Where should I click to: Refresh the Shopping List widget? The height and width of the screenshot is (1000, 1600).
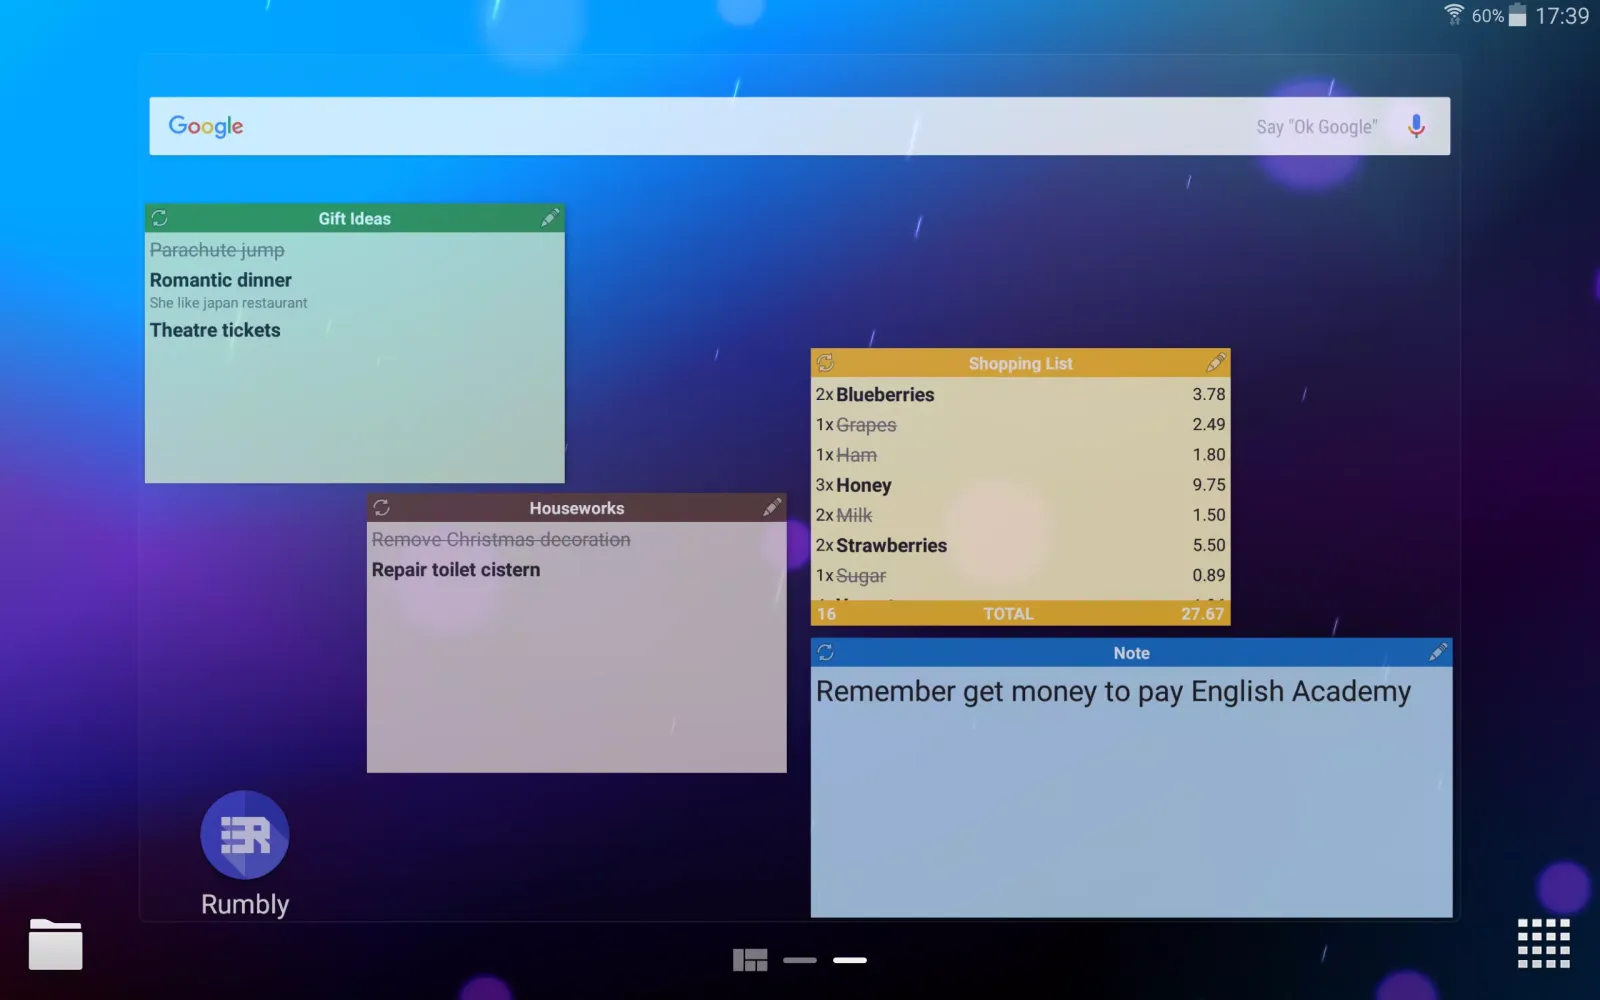[826, 362]
